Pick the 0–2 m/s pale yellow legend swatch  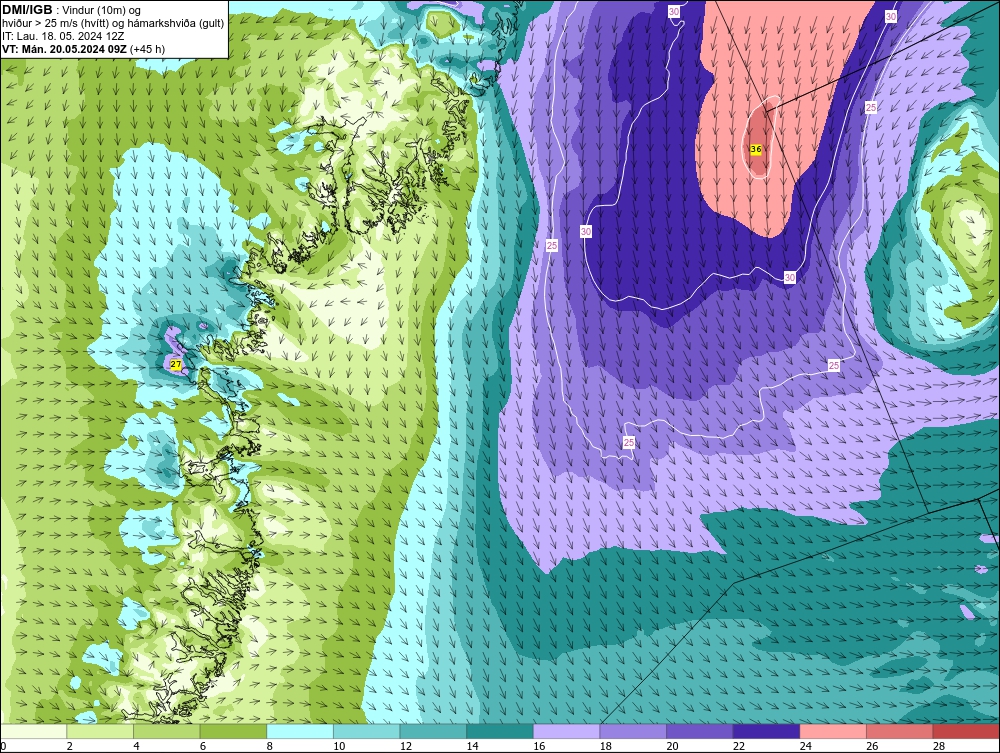tap(33, 731)
